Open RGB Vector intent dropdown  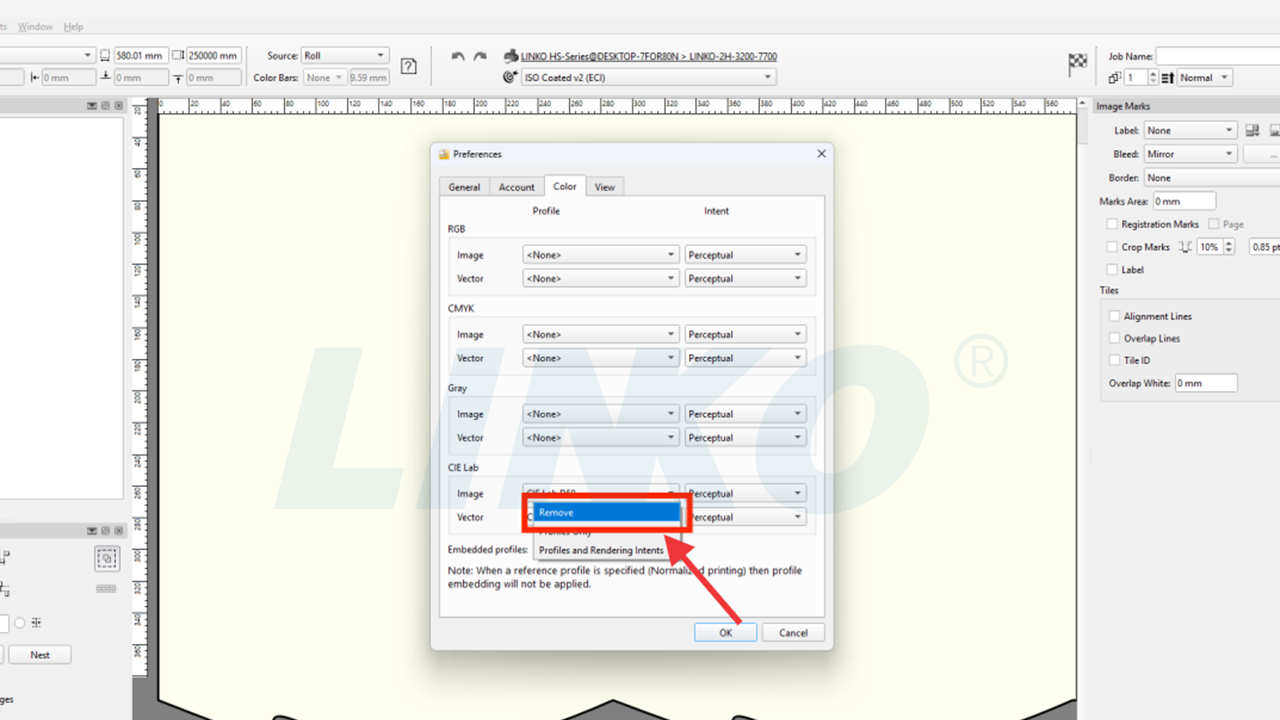coord(745,279)
